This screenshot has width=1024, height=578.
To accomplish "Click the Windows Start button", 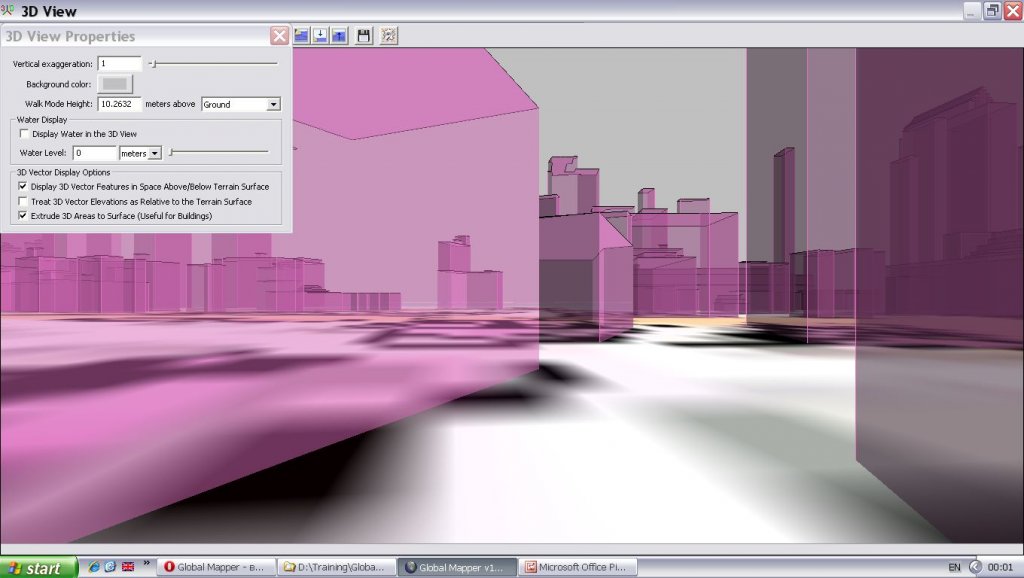I will 39,567.
